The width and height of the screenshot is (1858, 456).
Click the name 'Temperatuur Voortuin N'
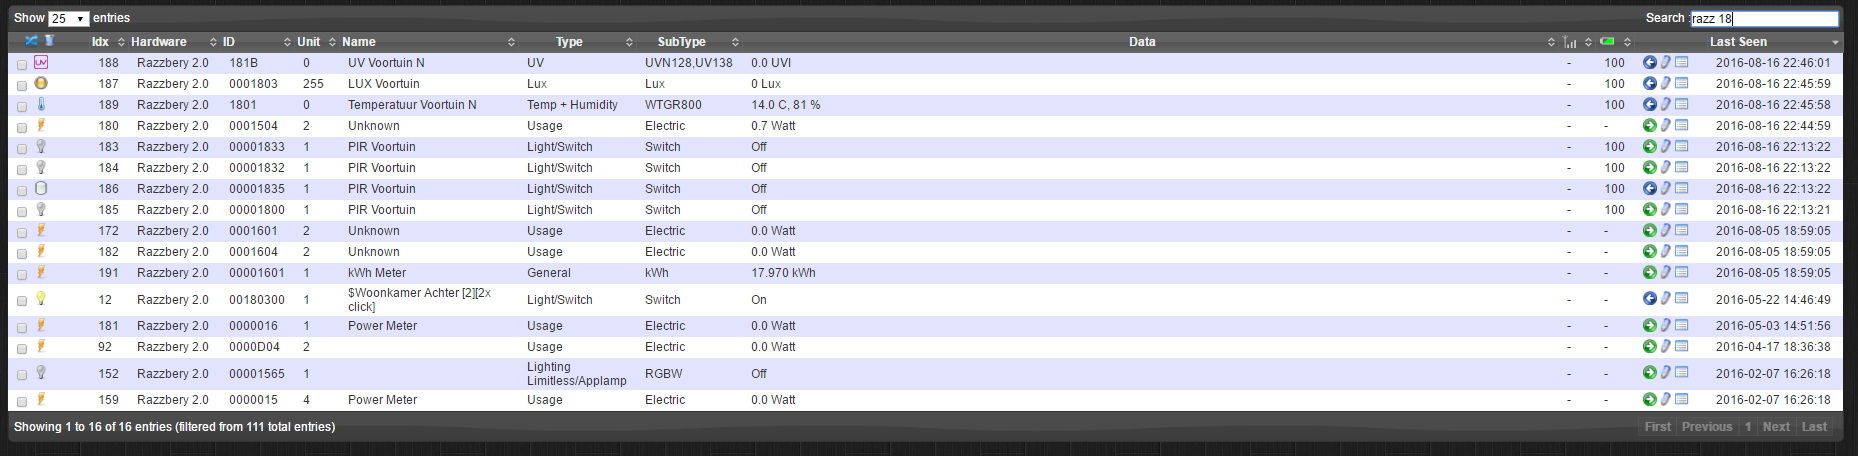pos(412,104)
